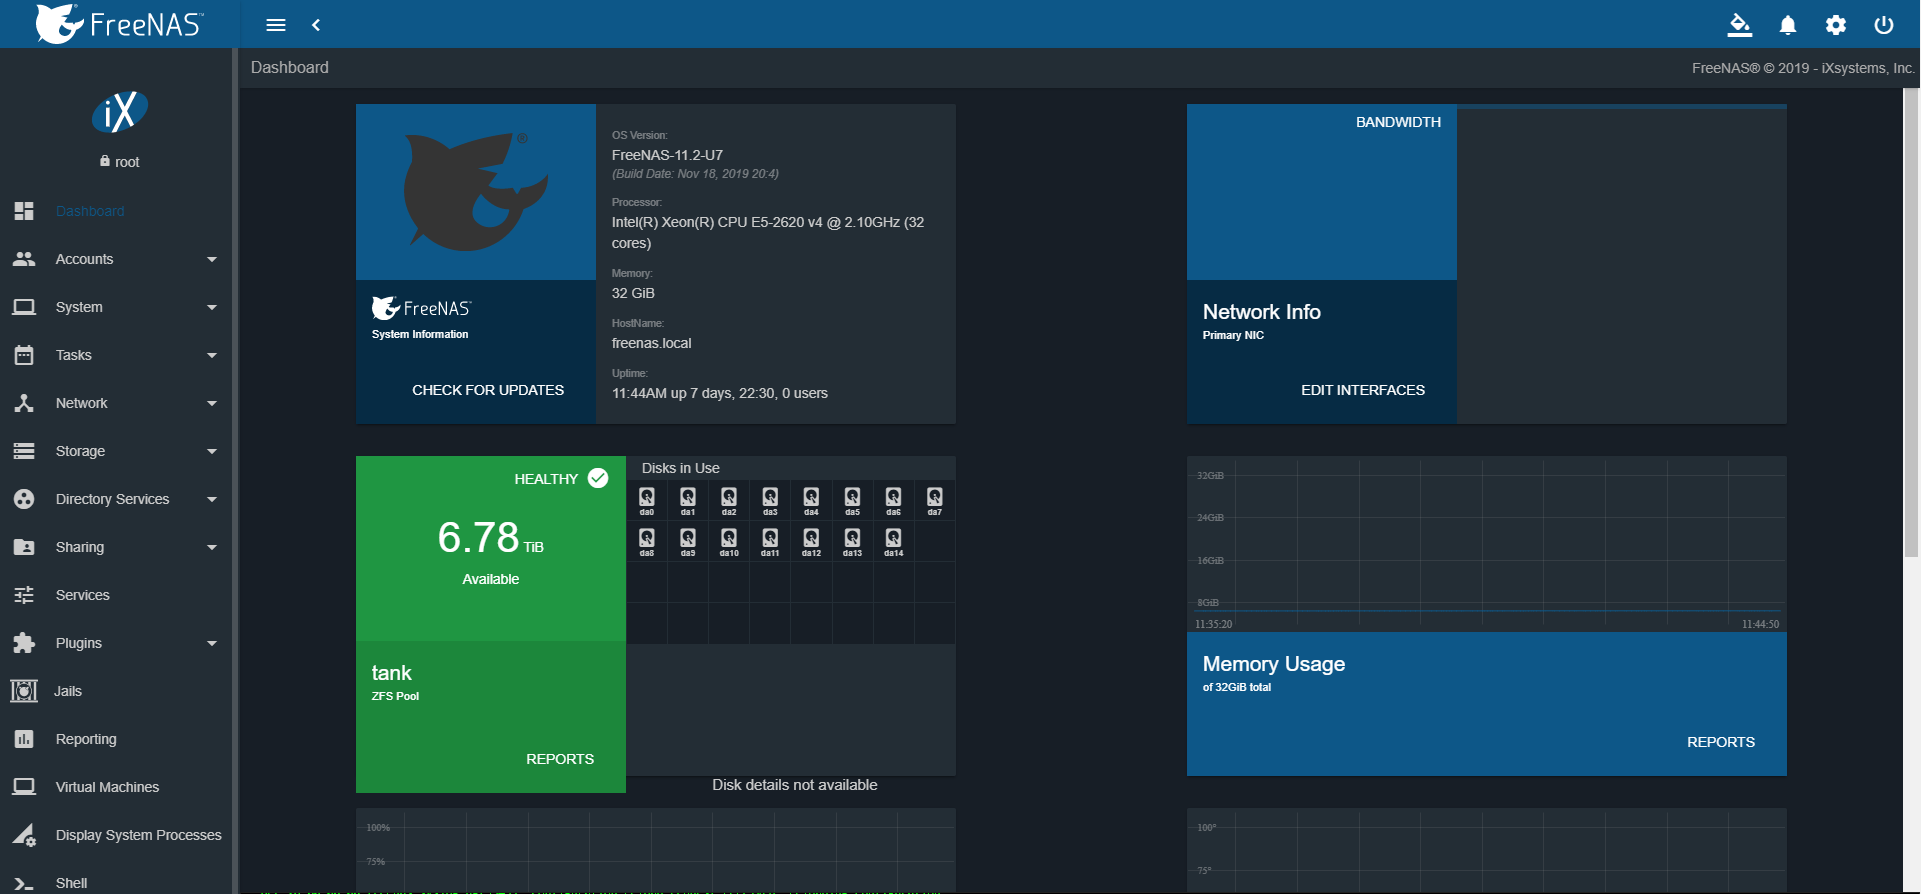Click the power button icon

point(1884,25)
